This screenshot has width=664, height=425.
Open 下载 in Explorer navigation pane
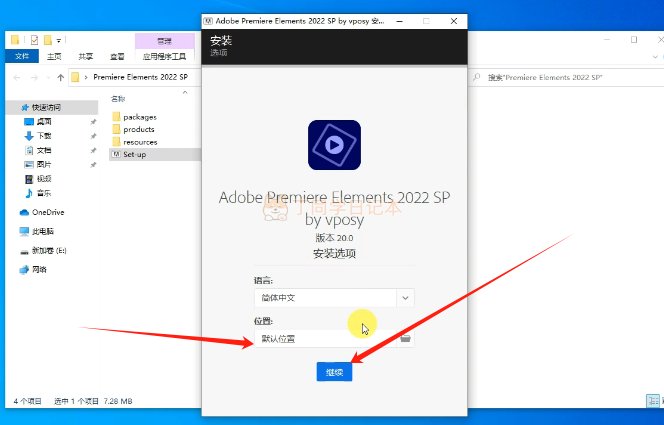pyautogui.click(x=44, y=136)
